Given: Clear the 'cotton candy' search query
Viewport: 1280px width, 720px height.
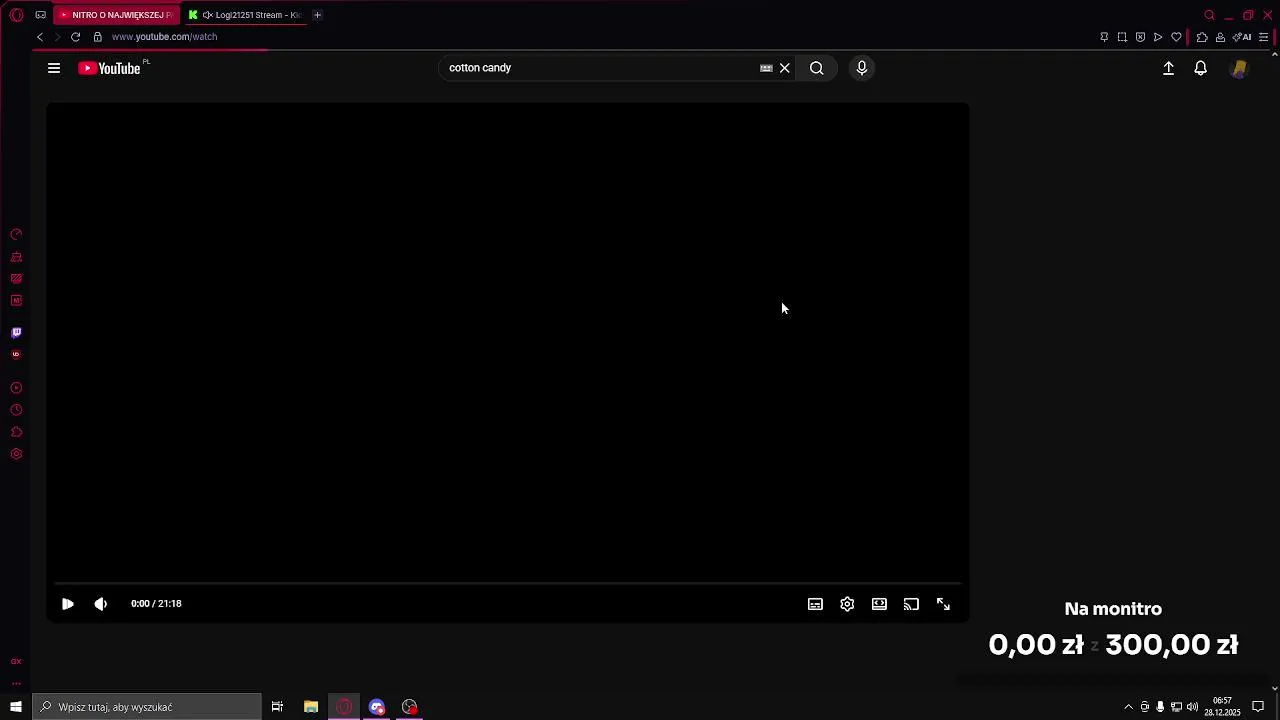Looking at the screenshot, I should pyautogui.click(x=785, y=68).
